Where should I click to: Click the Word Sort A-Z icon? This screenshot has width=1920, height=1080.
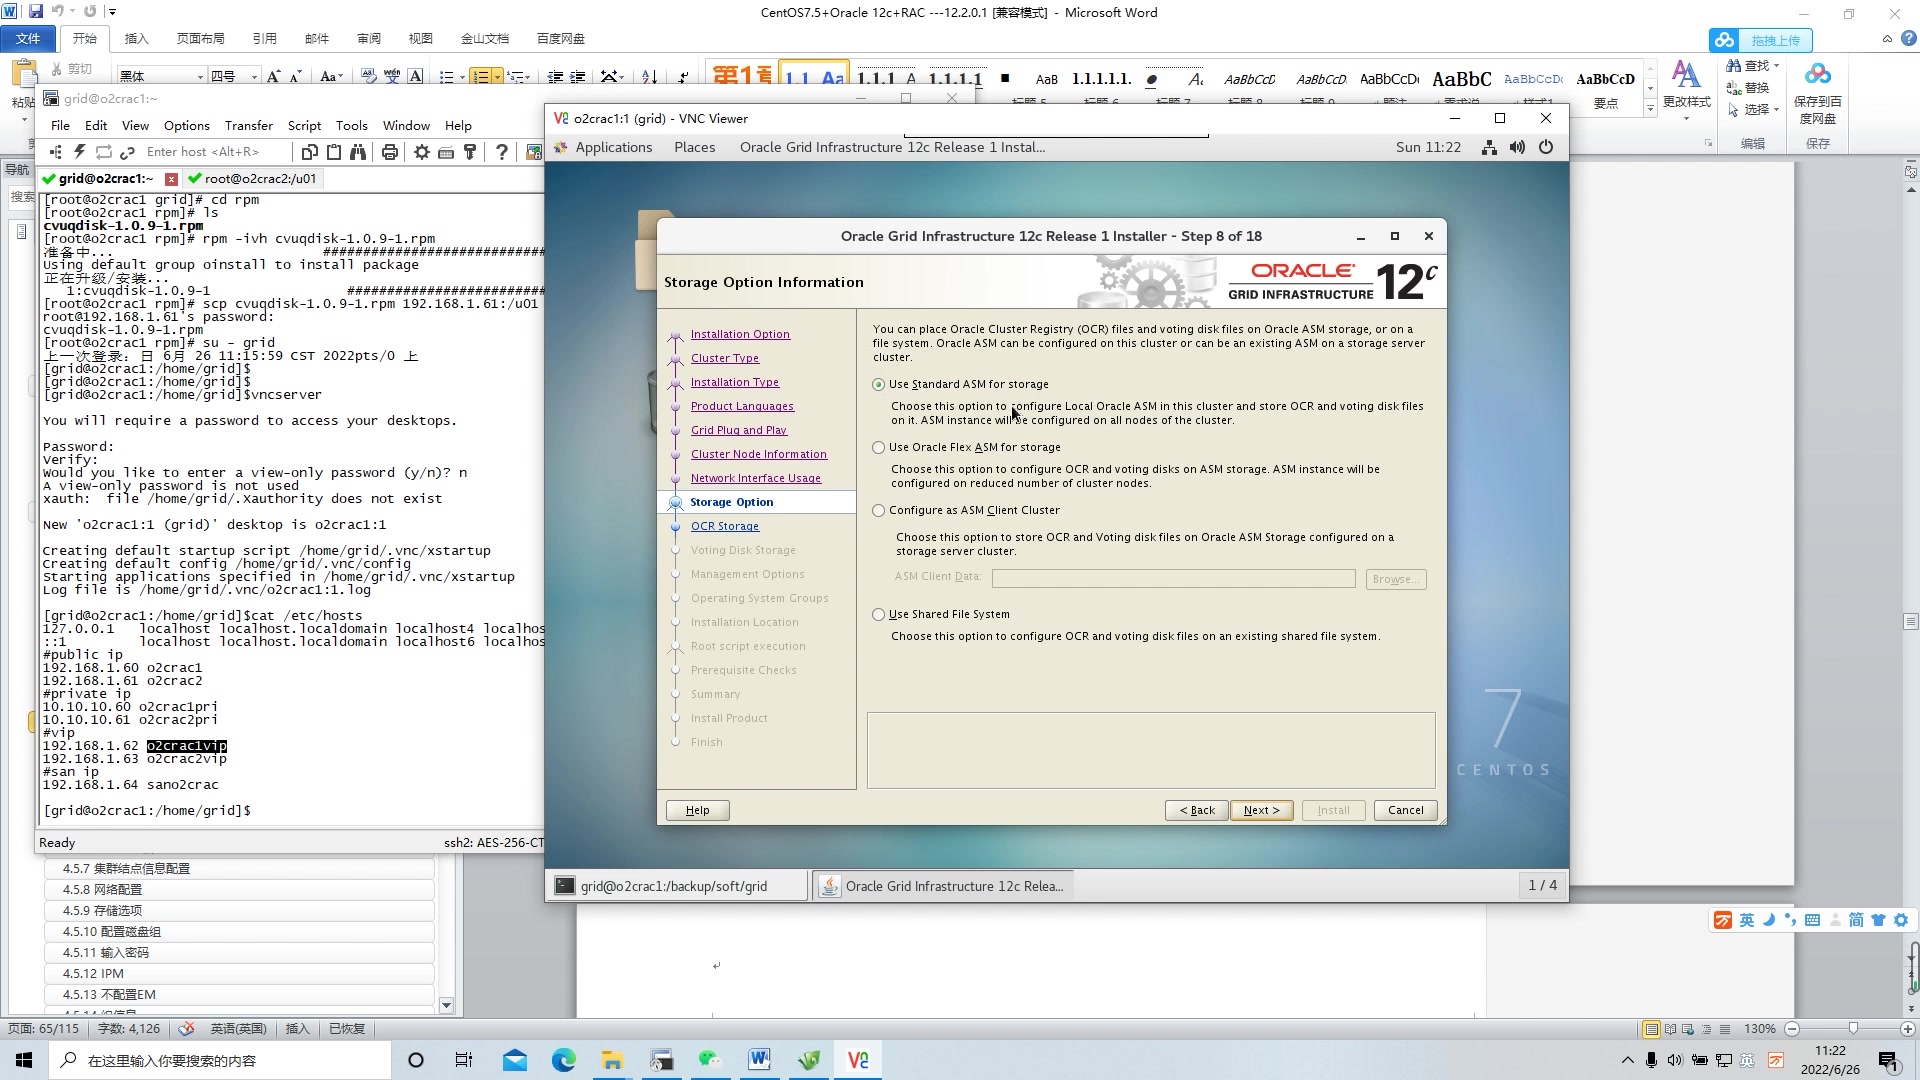(649, 76)
